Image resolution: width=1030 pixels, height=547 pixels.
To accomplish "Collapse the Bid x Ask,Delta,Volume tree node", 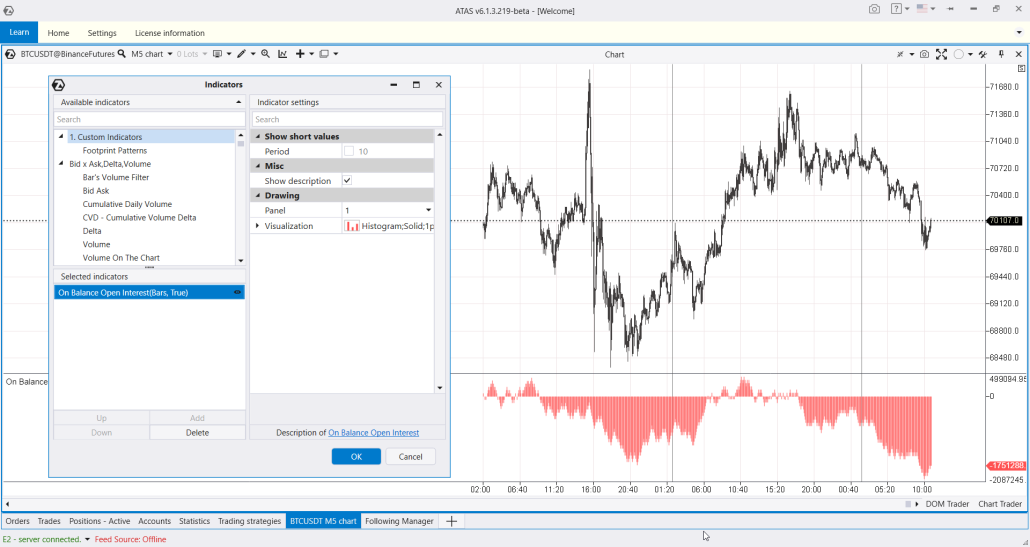I will pos(61,164).
